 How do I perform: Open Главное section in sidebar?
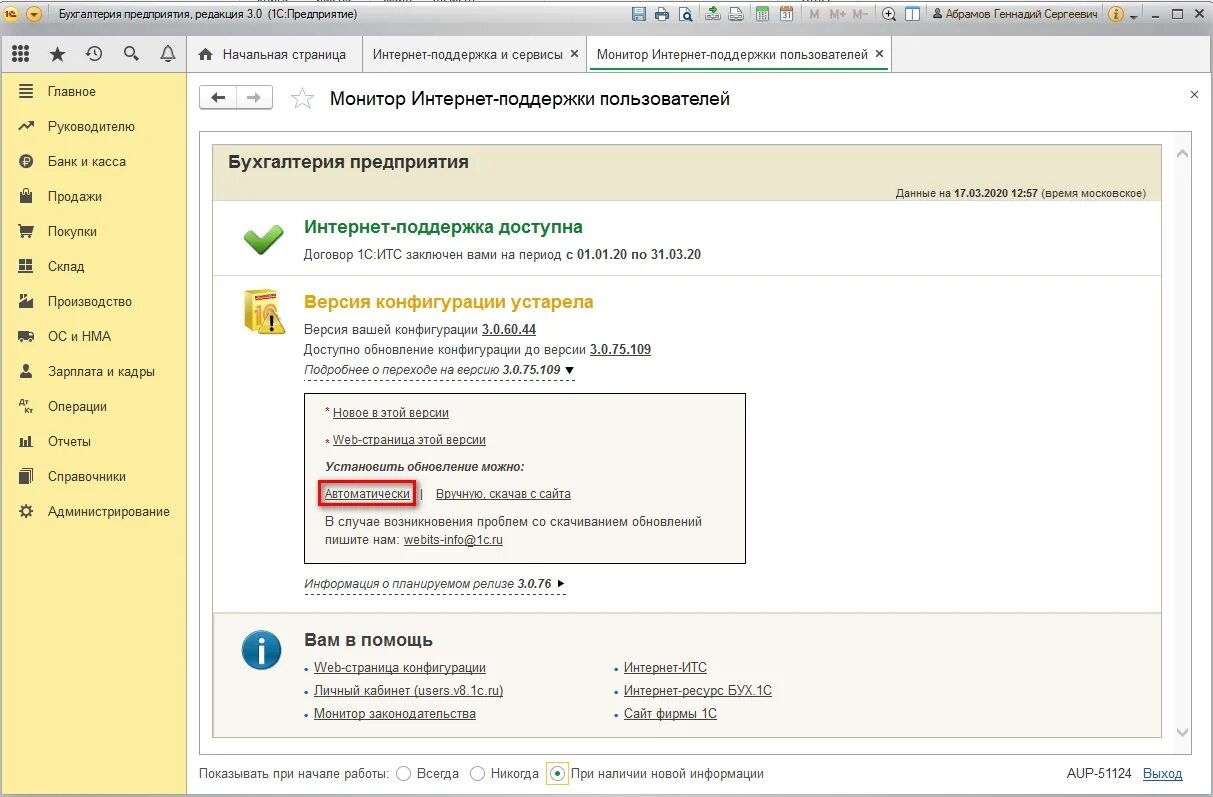[x=93, y=91]
